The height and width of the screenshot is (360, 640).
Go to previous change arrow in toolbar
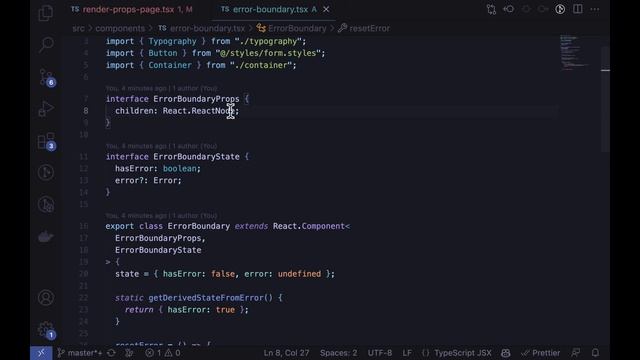tap(509, 9)
